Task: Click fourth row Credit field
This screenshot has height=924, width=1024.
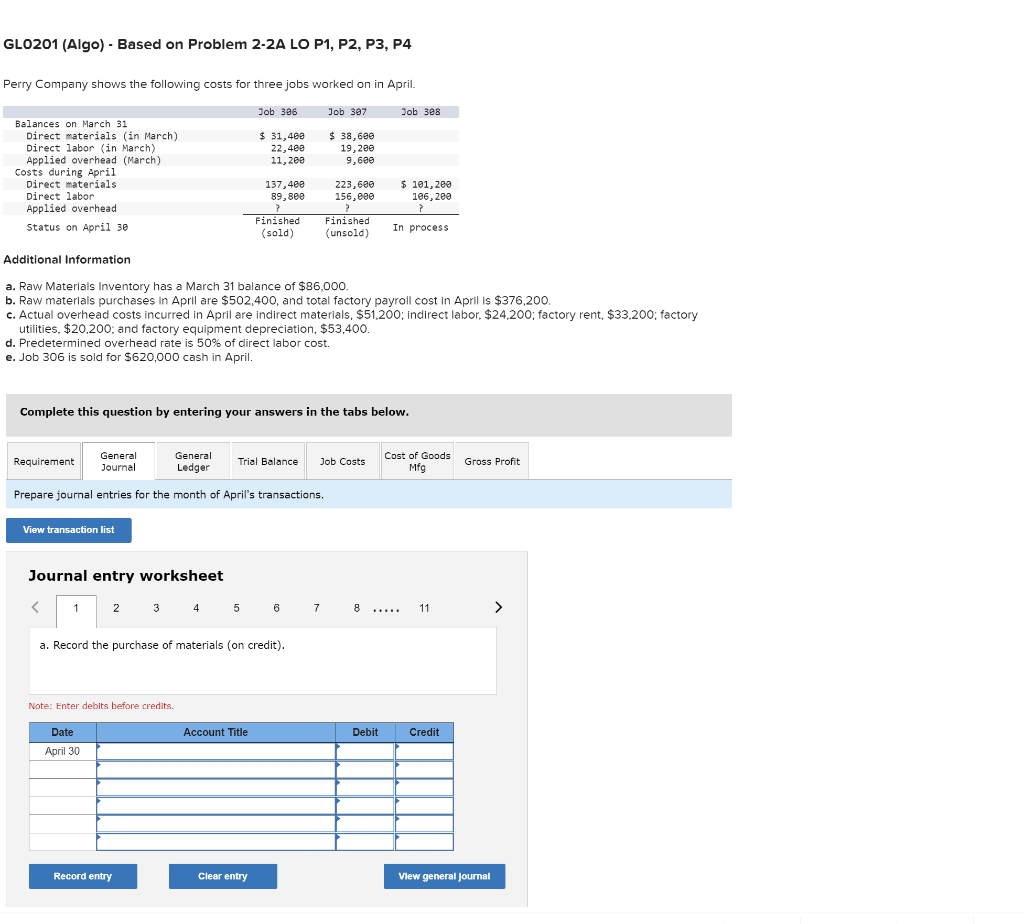Action: coord(424,806)
